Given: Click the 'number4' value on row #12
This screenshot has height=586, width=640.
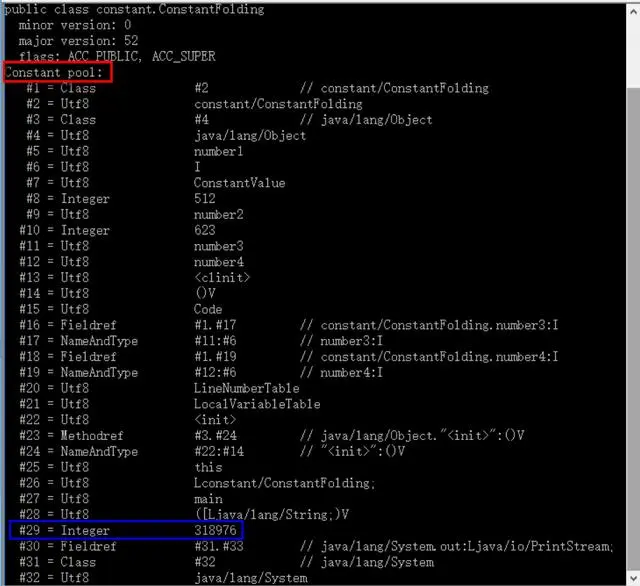Looking at the screenshot, I should [x=218, y=262].
